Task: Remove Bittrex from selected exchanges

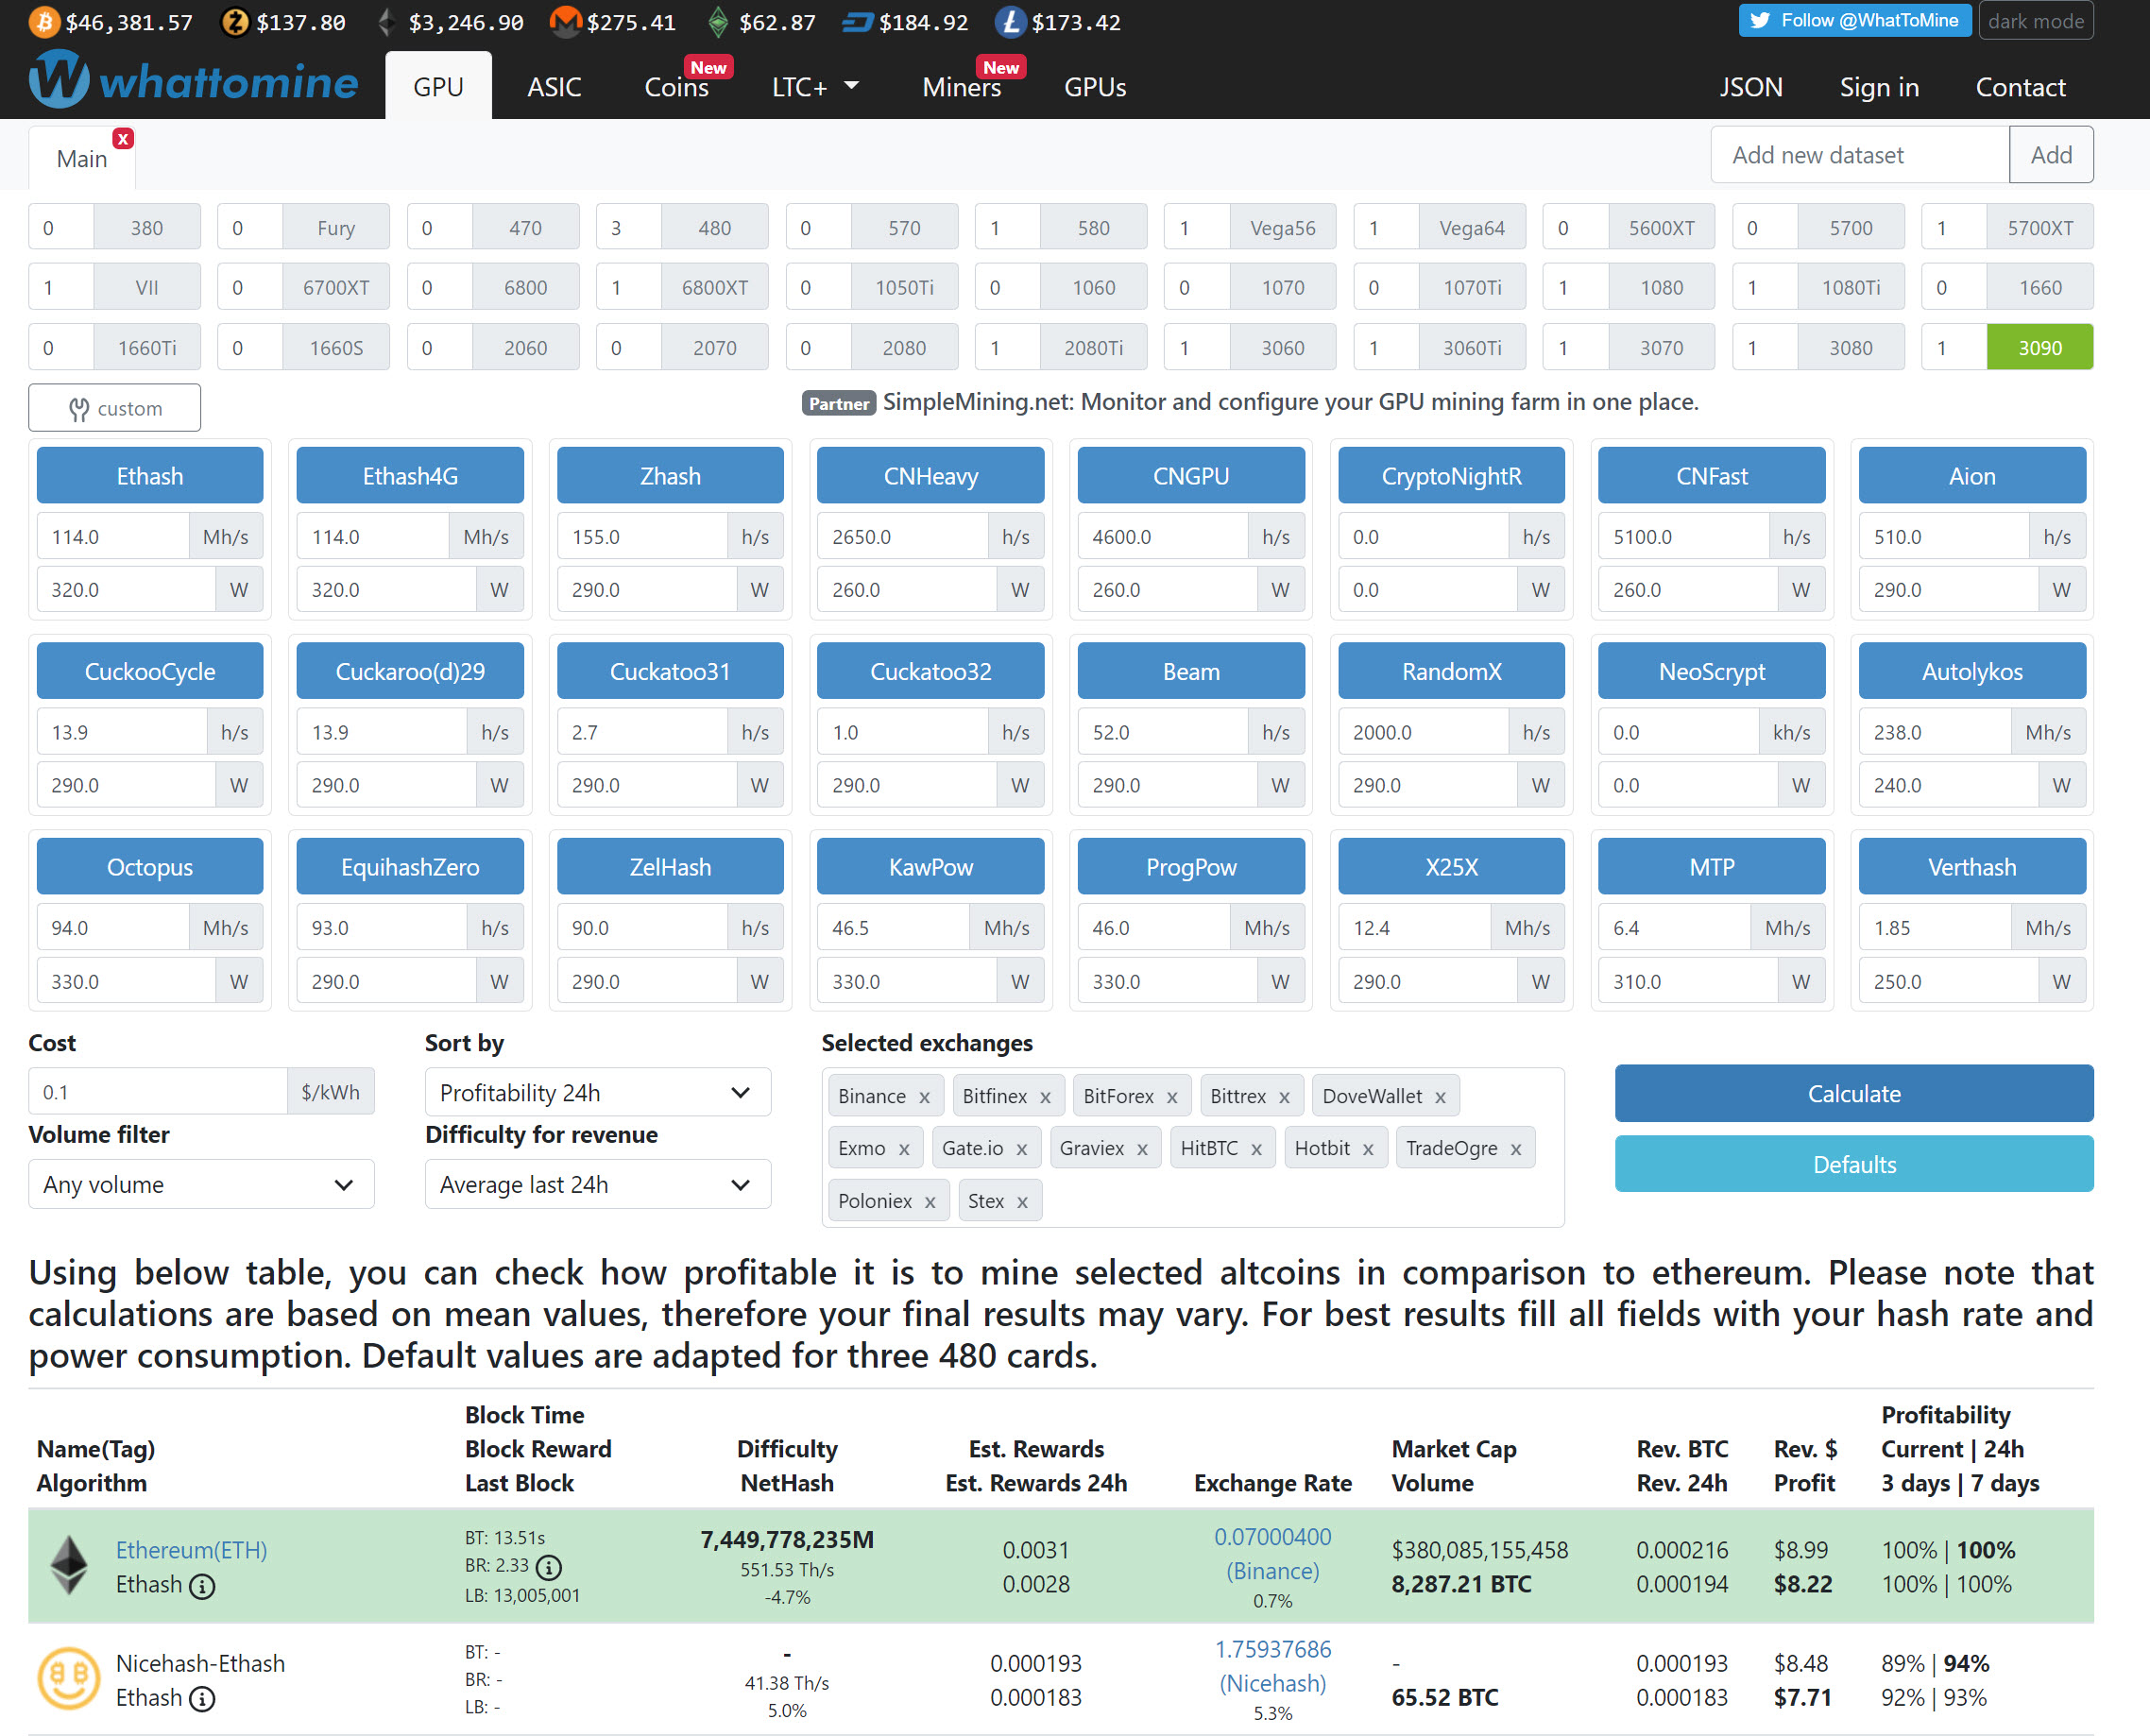Action: tap(1284, 1097)
